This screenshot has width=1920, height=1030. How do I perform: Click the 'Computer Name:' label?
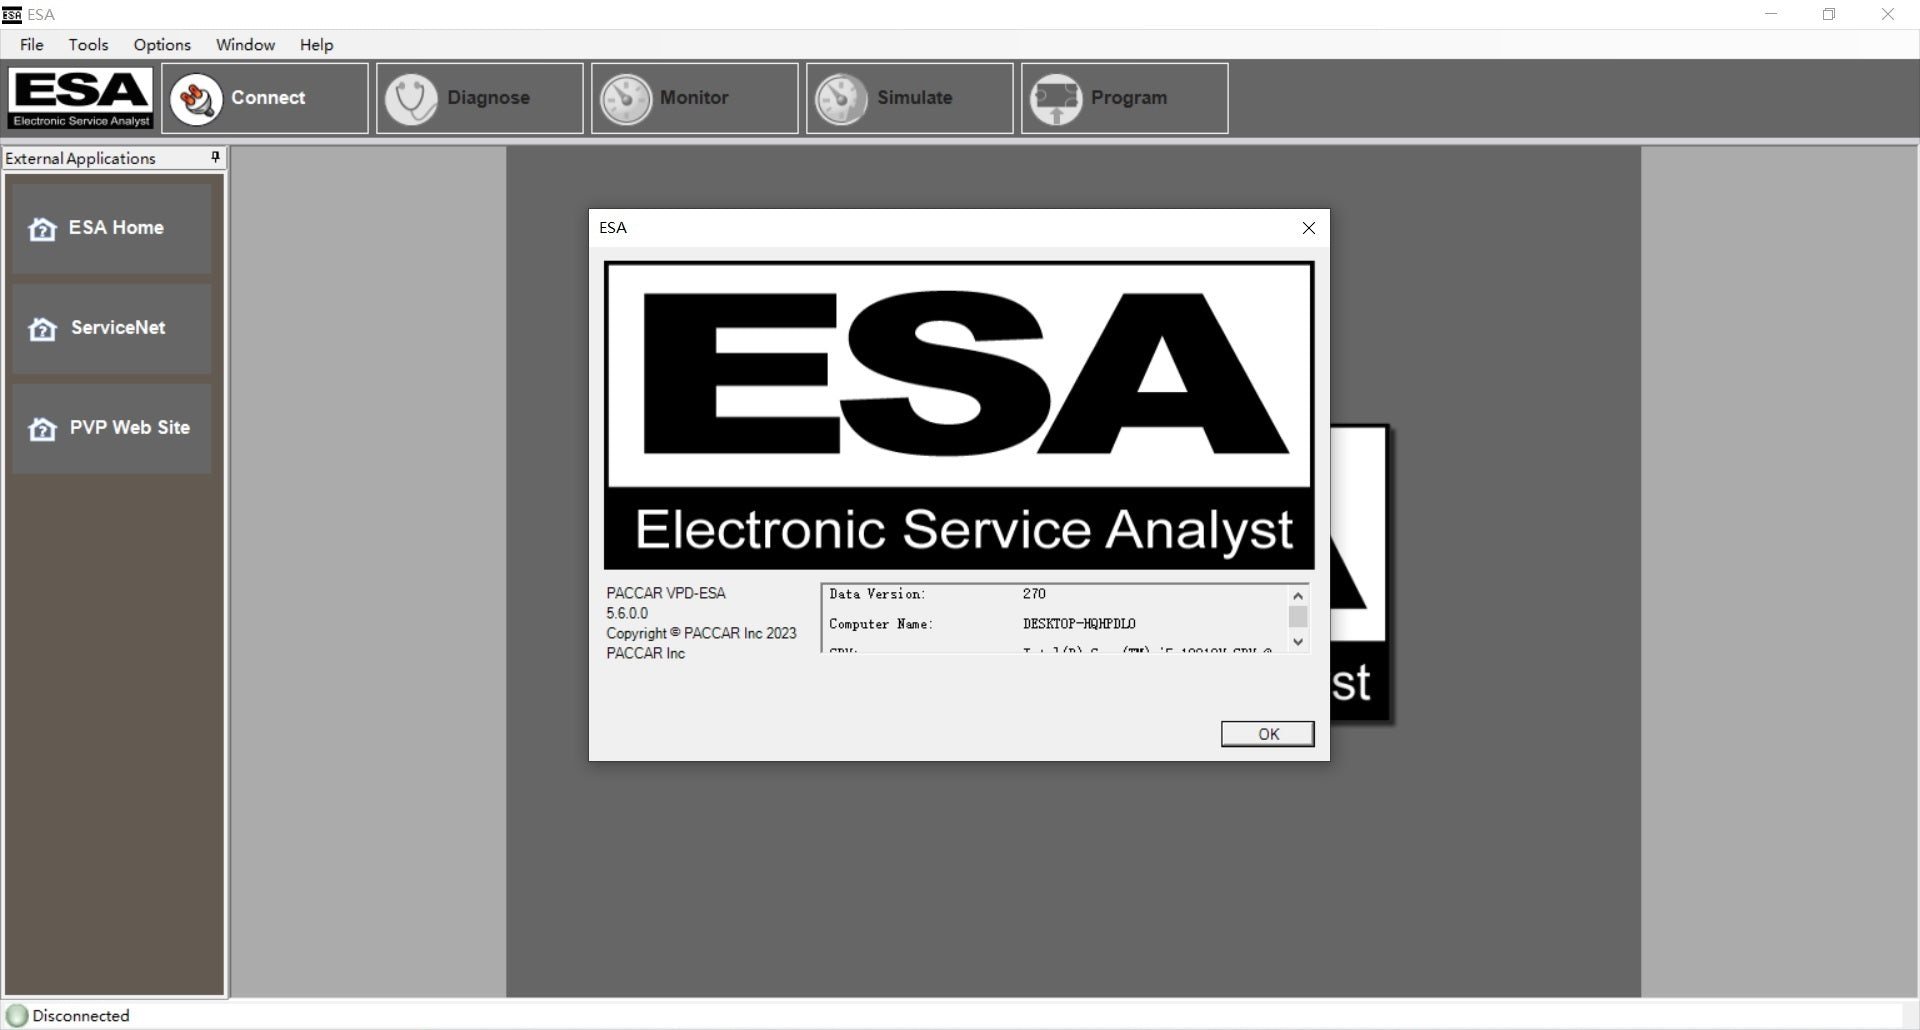click(x=881, y=624)
